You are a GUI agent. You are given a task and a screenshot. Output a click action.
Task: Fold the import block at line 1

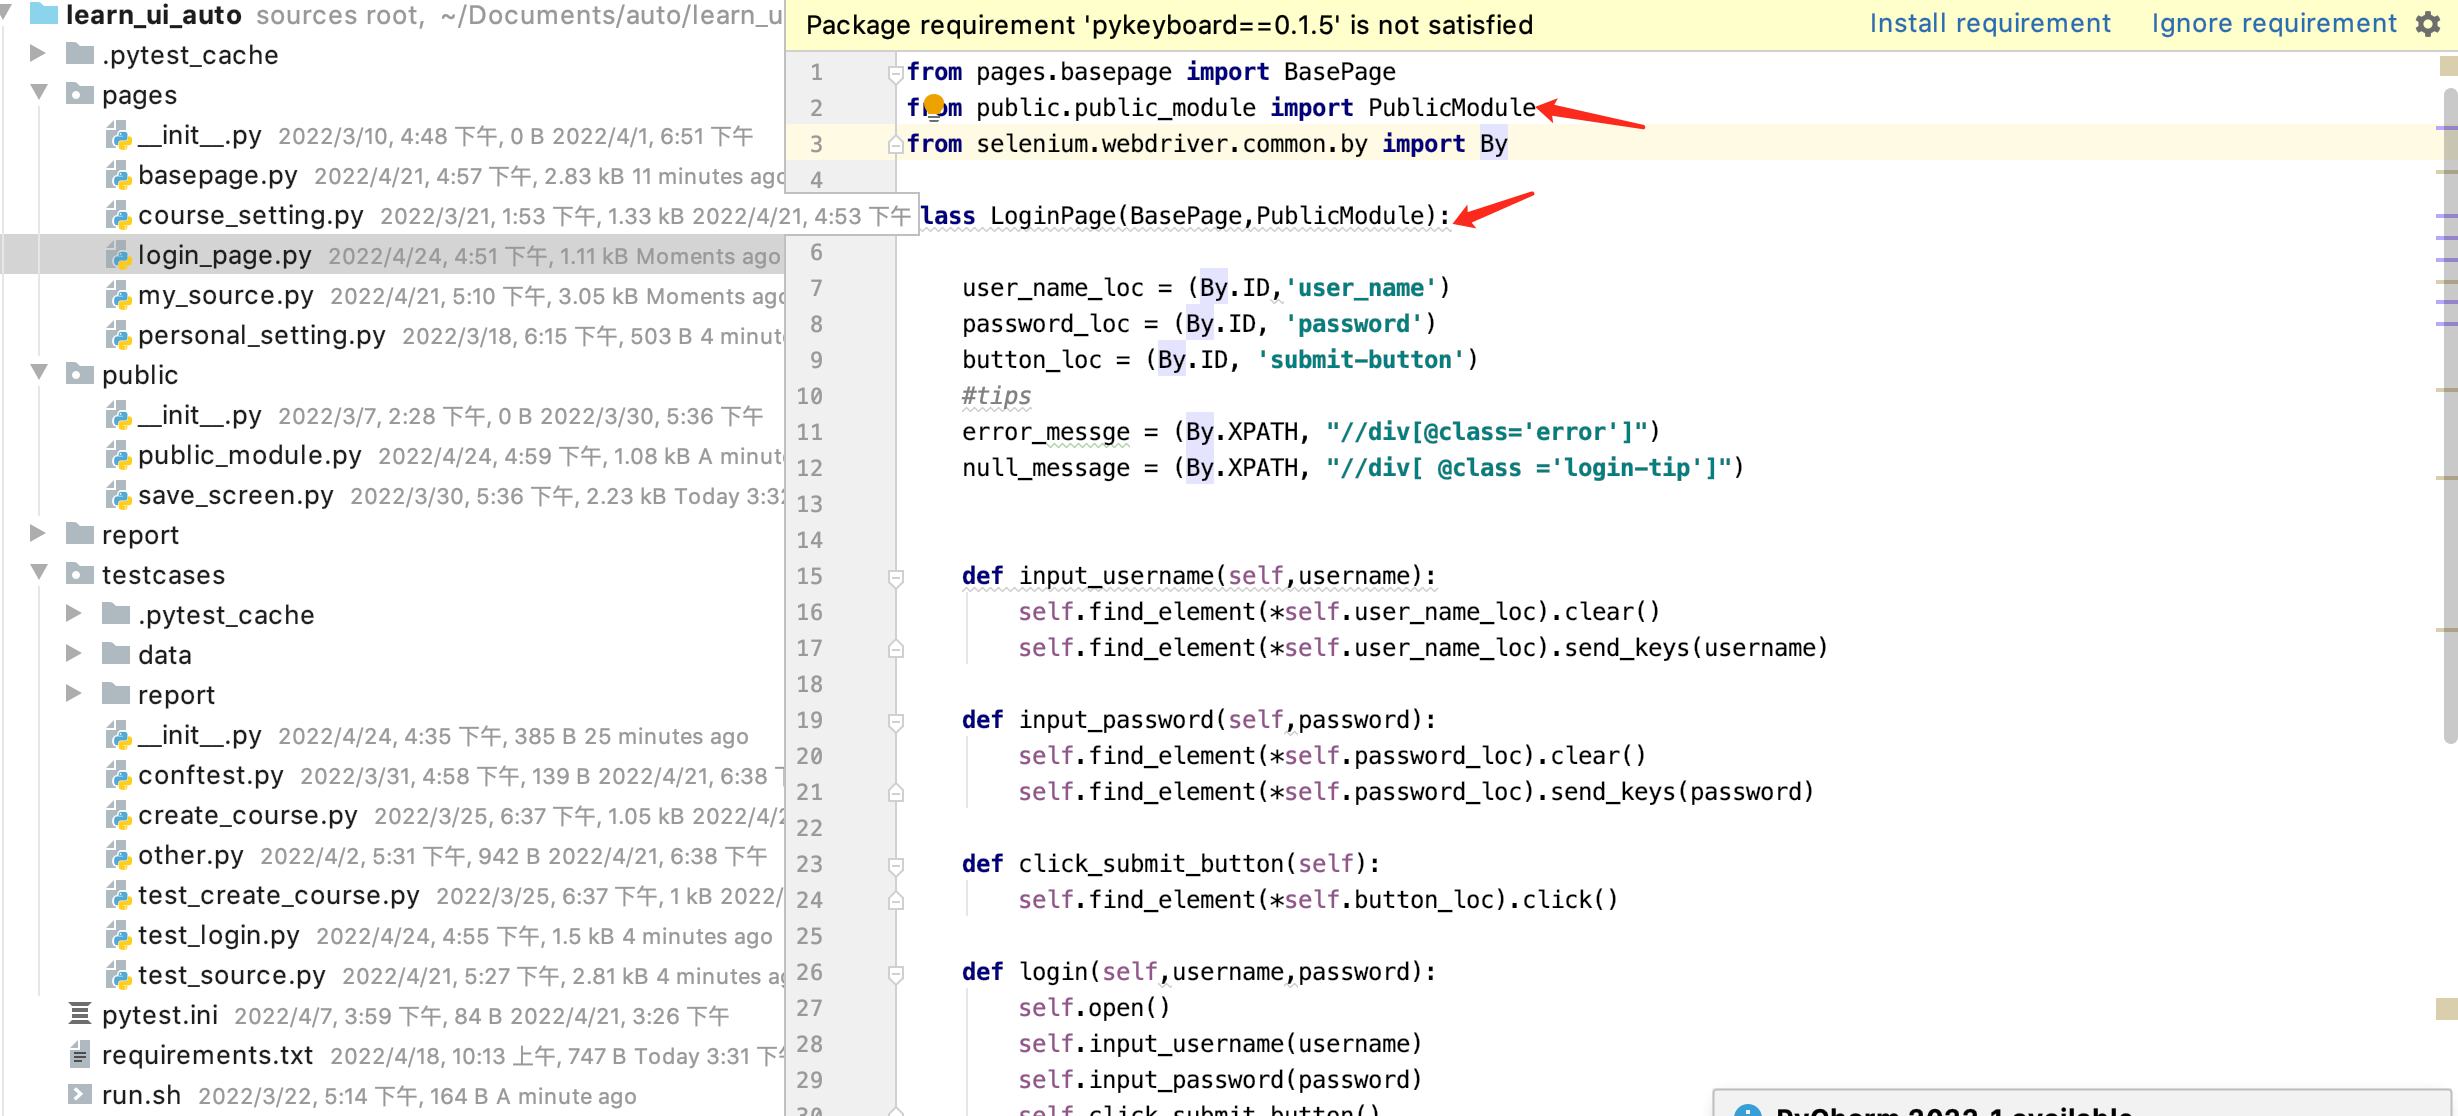click(896, 72)
